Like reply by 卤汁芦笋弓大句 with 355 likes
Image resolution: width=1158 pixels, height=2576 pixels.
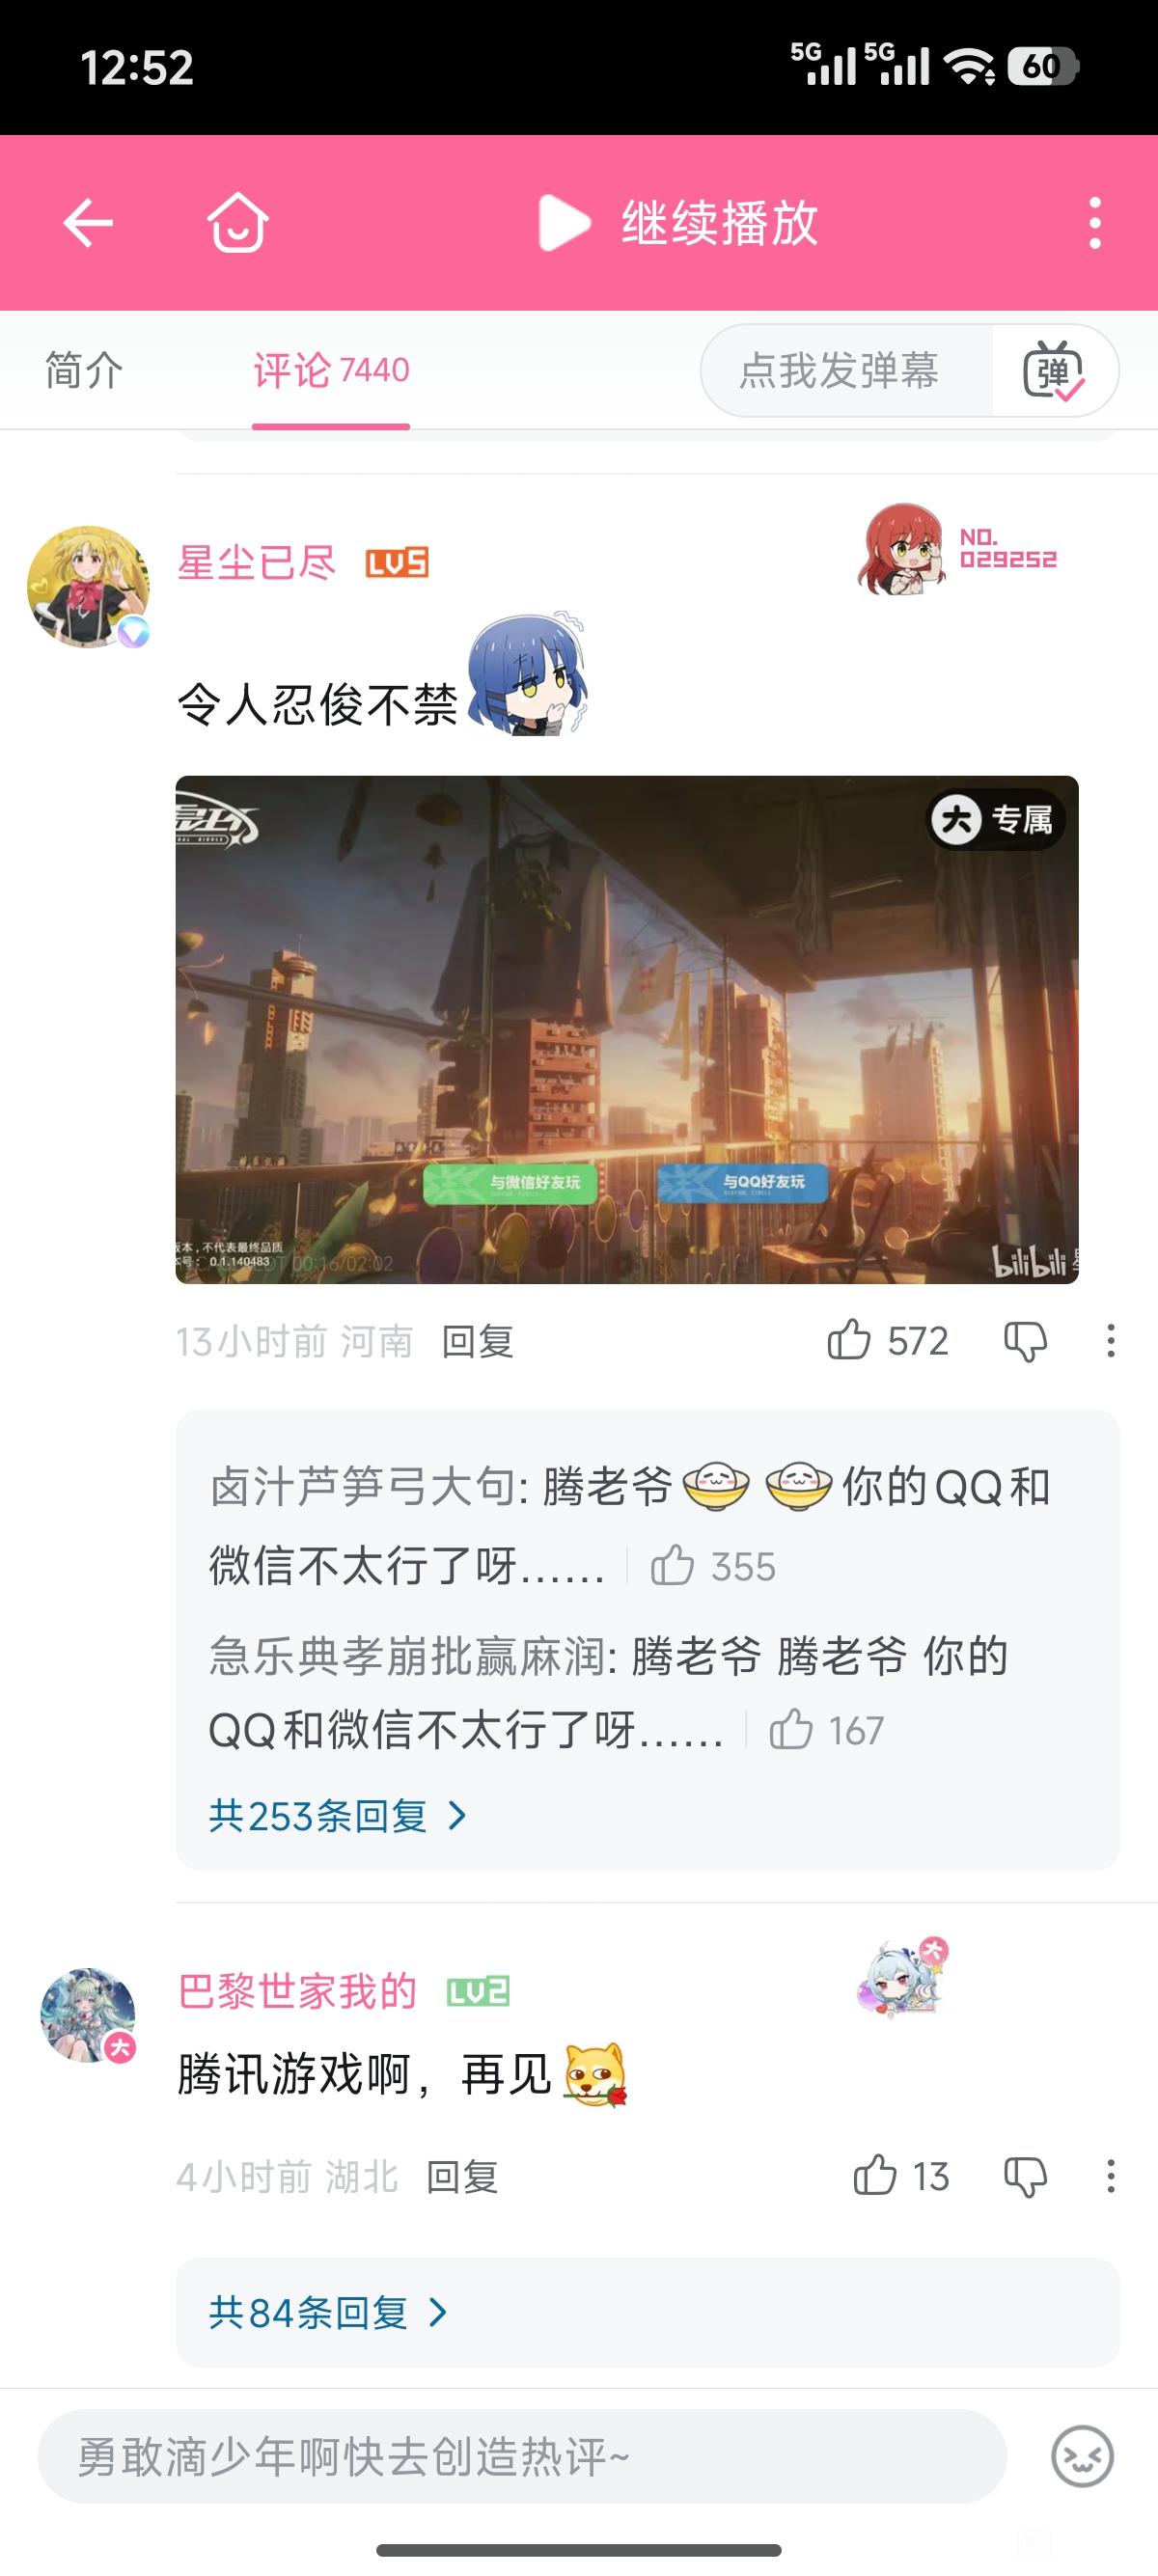672,1566
